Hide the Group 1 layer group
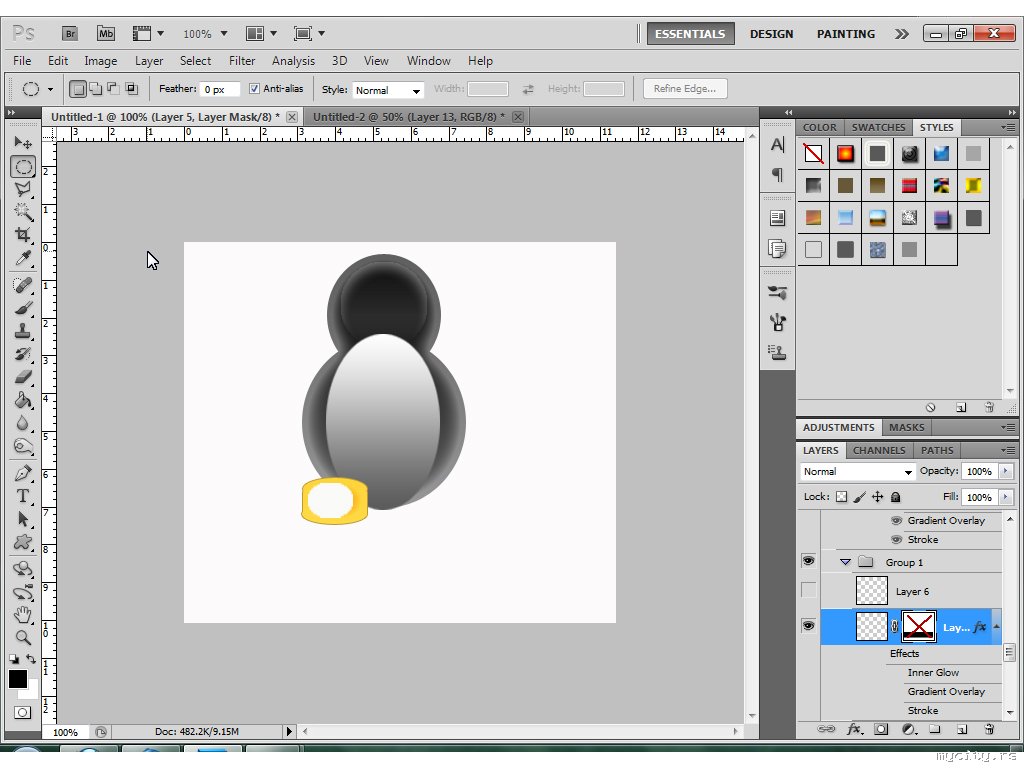This screenshot has height=768, width=1024. [x=808, y=562]
